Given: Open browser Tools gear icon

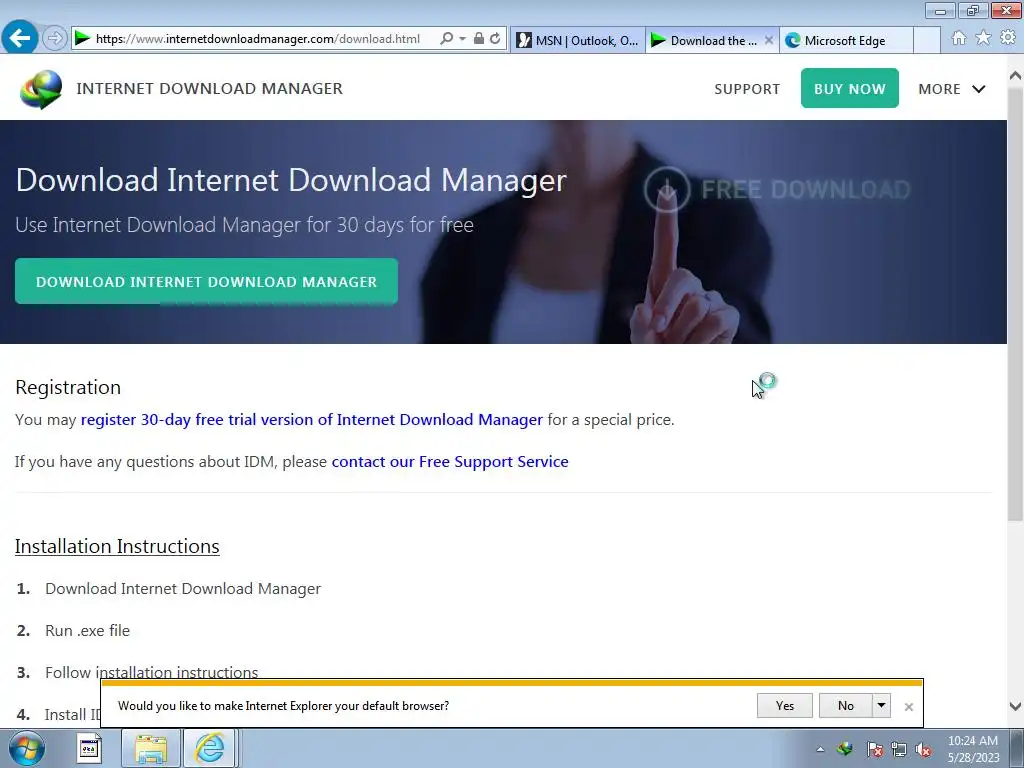Looking at the screenshot, I should pyautogui.click(x=1008, y=38).
